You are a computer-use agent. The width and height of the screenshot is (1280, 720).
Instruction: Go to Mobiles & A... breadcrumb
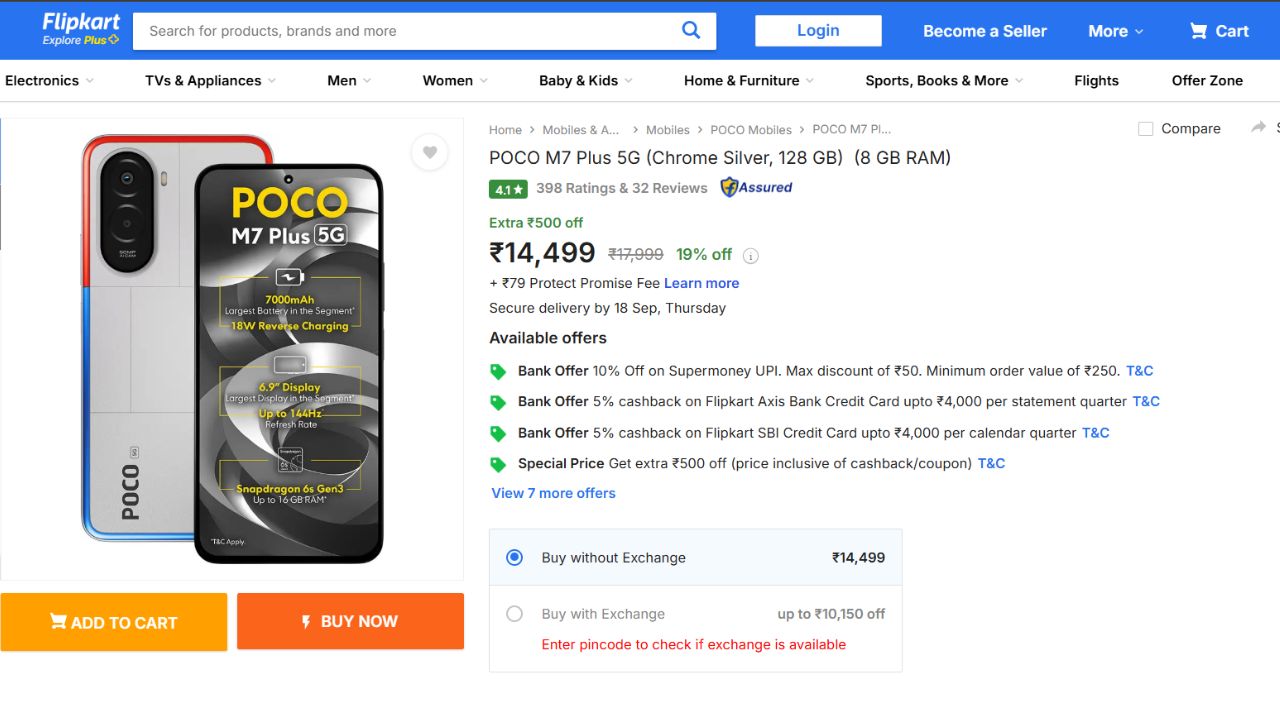[581, 130]
